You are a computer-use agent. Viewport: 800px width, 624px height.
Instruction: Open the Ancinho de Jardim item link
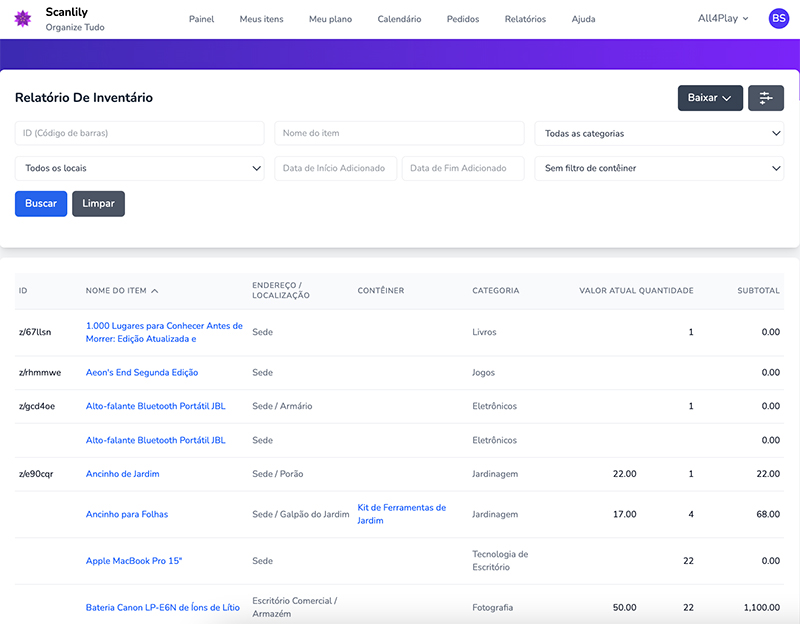tap(122, 474)
